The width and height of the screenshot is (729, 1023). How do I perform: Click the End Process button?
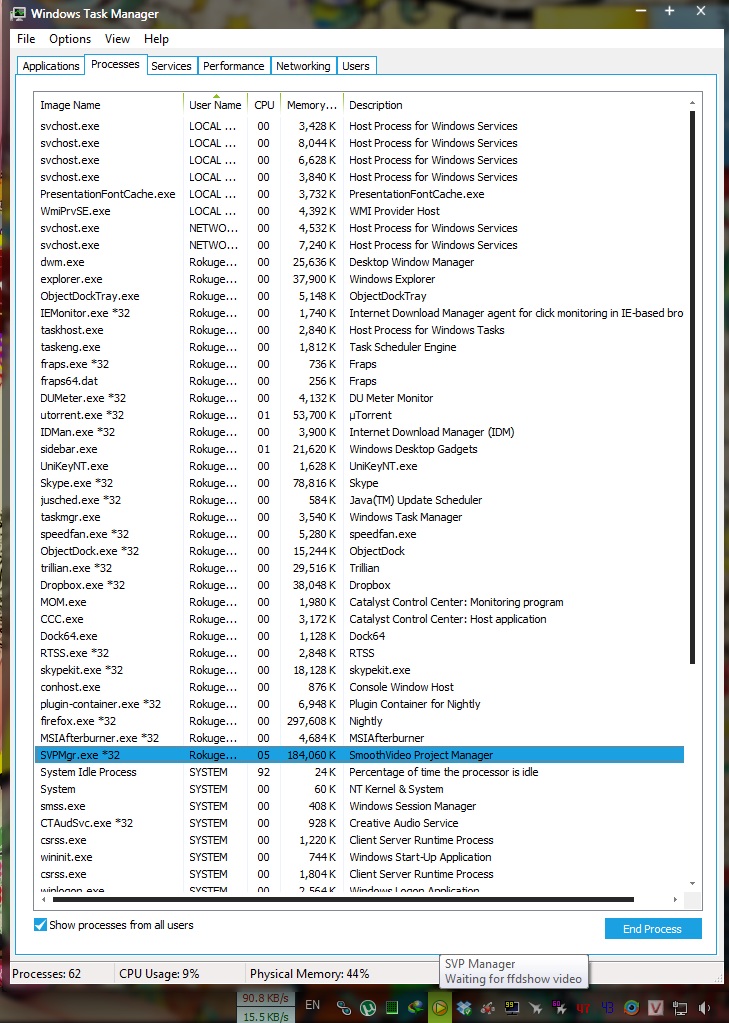pos(652,929)
